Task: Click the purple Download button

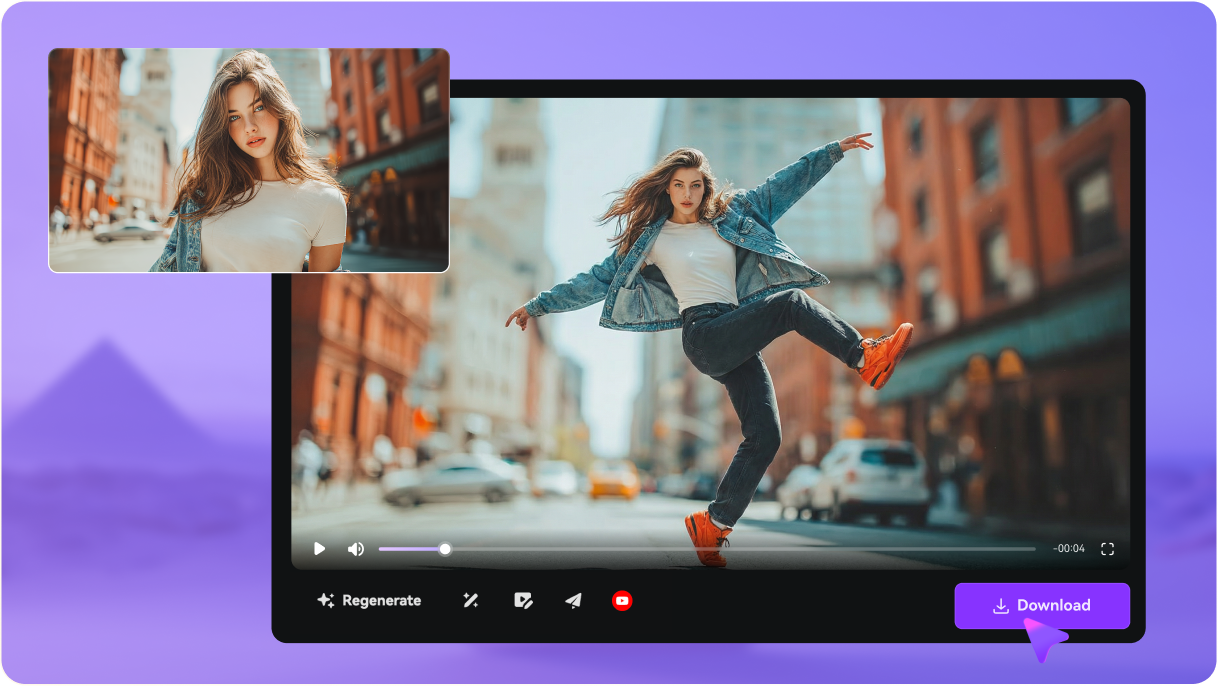Action: [1042, 606]
